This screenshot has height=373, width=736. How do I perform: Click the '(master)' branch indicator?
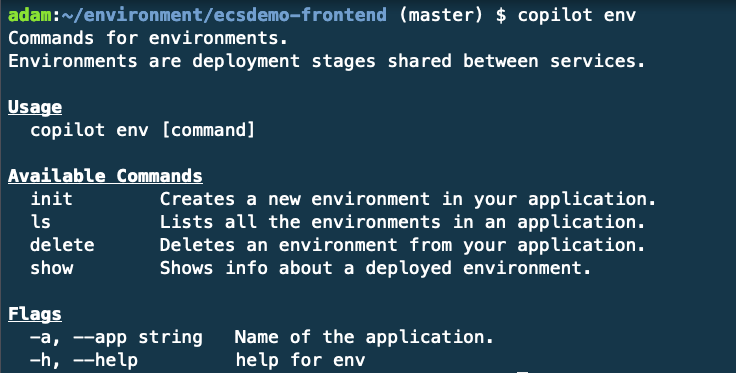441,15
